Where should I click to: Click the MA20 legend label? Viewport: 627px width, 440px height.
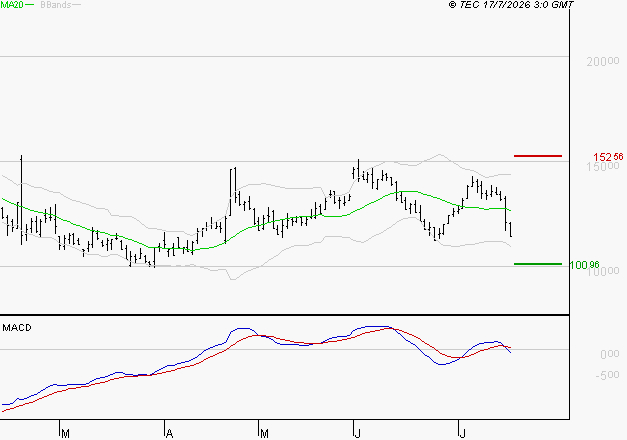tap(12, 5)
